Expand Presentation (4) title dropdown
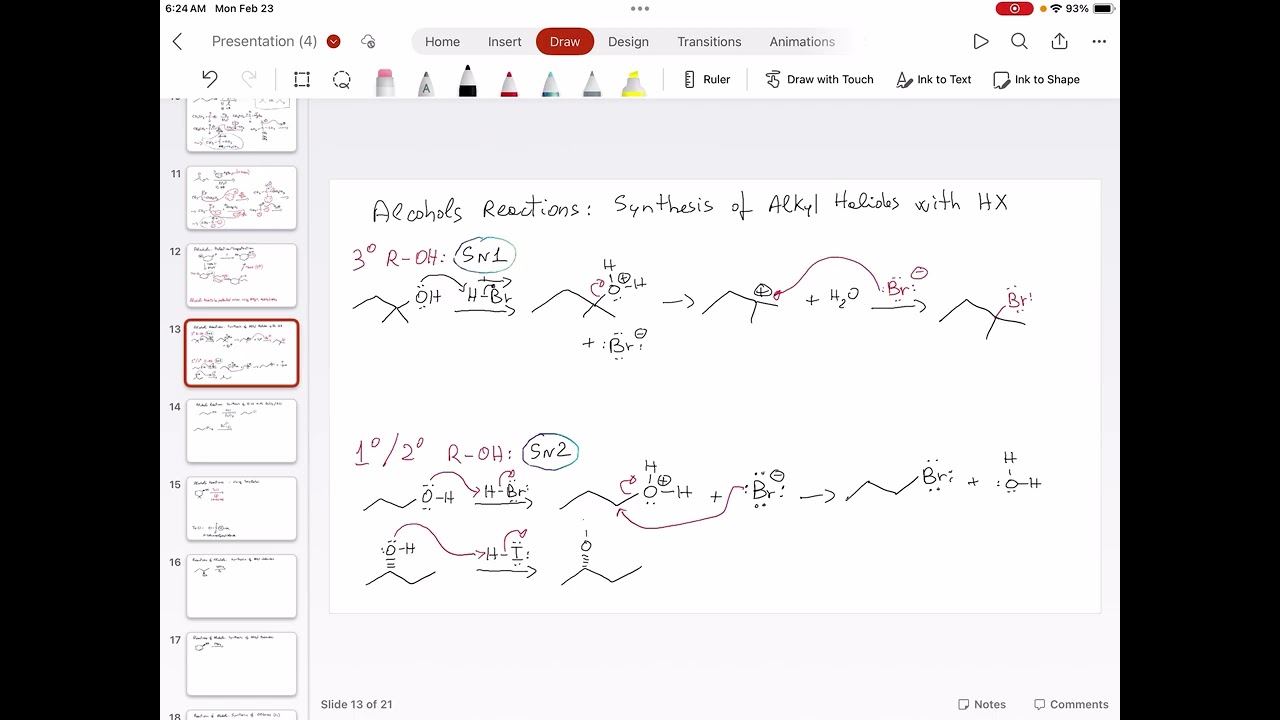The image size is (1280, 720). 333,41
